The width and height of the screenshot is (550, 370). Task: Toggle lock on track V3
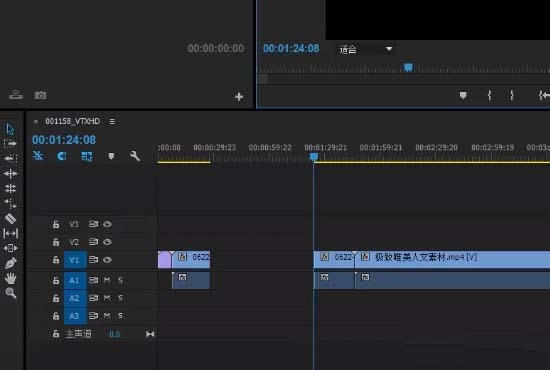(x=56, y=224)
